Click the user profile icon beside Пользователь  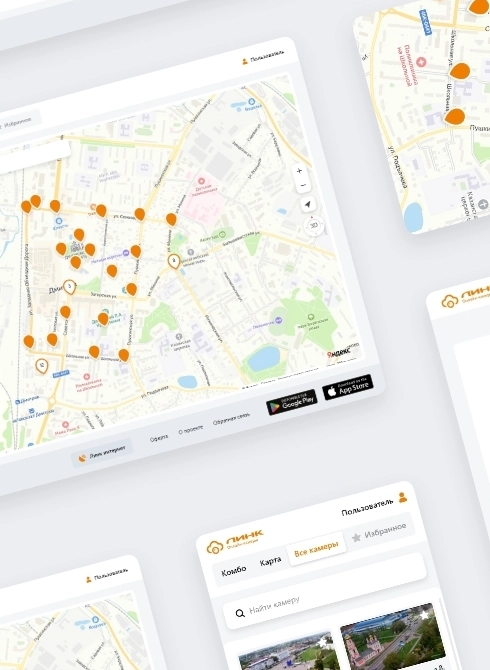(402, 497)
